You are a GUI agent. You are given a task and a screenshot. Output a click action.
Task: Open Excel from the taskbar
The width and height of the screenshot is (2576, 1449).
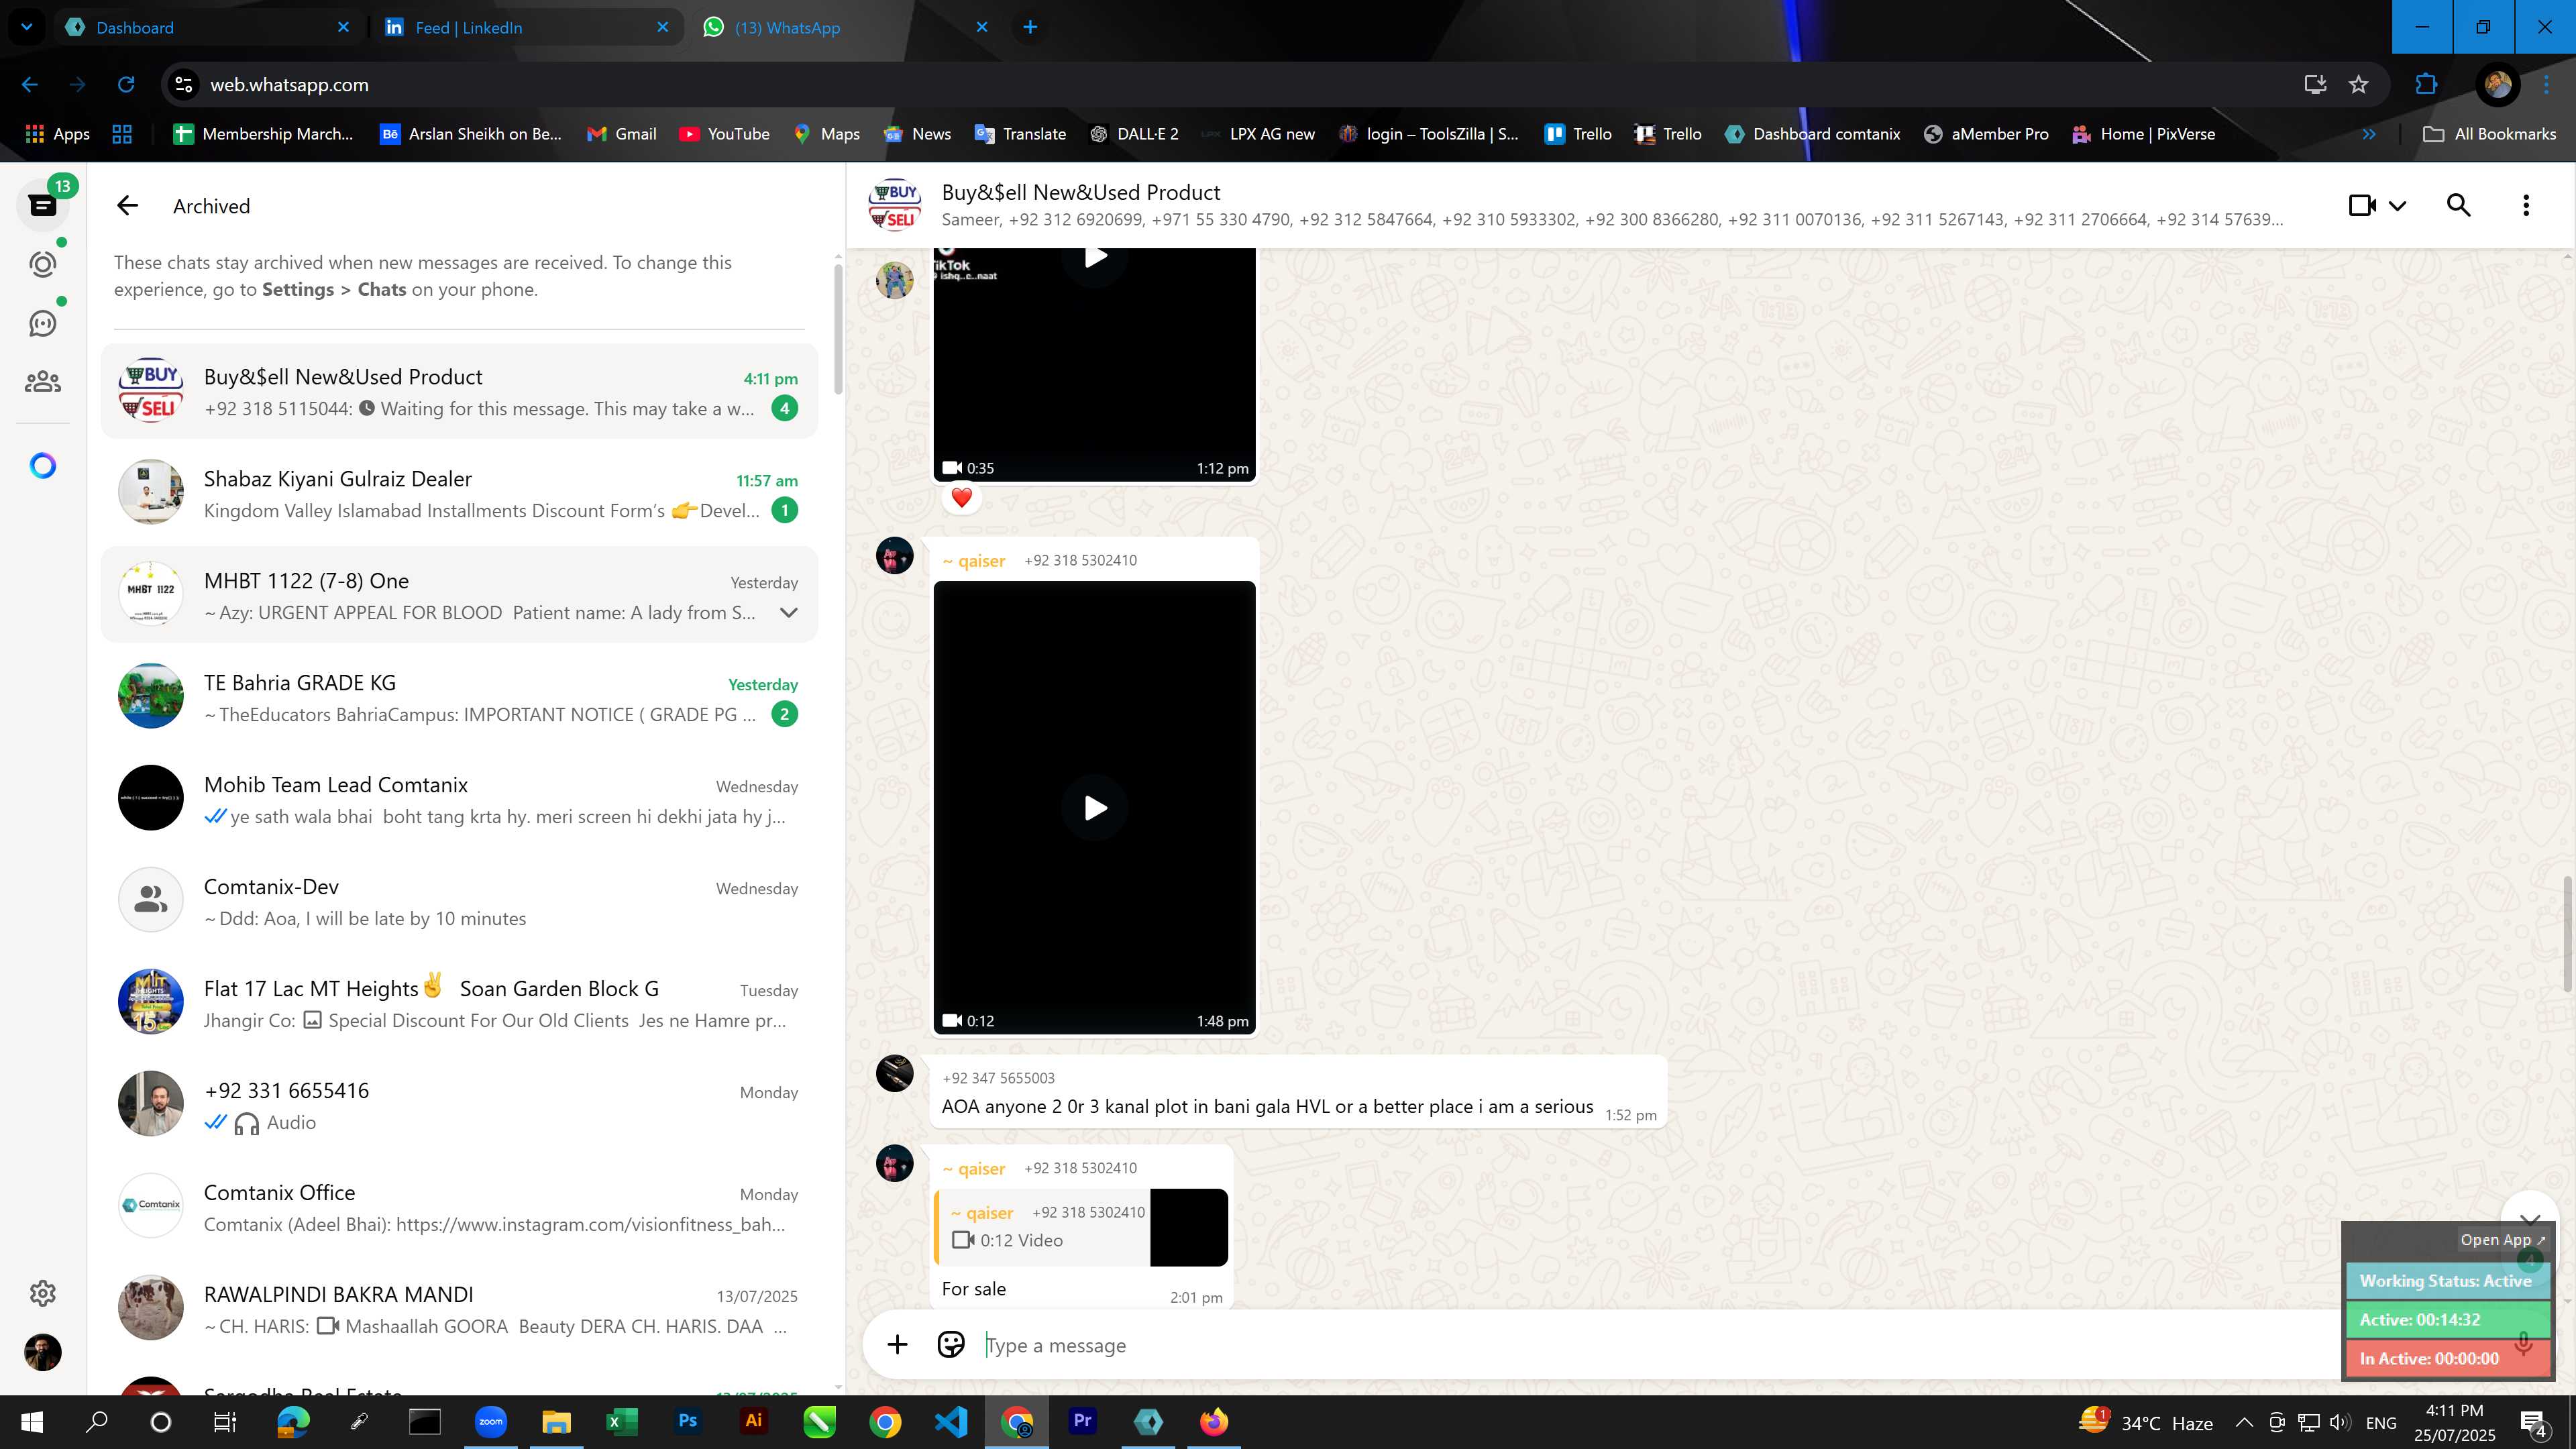click(621, 1421)
